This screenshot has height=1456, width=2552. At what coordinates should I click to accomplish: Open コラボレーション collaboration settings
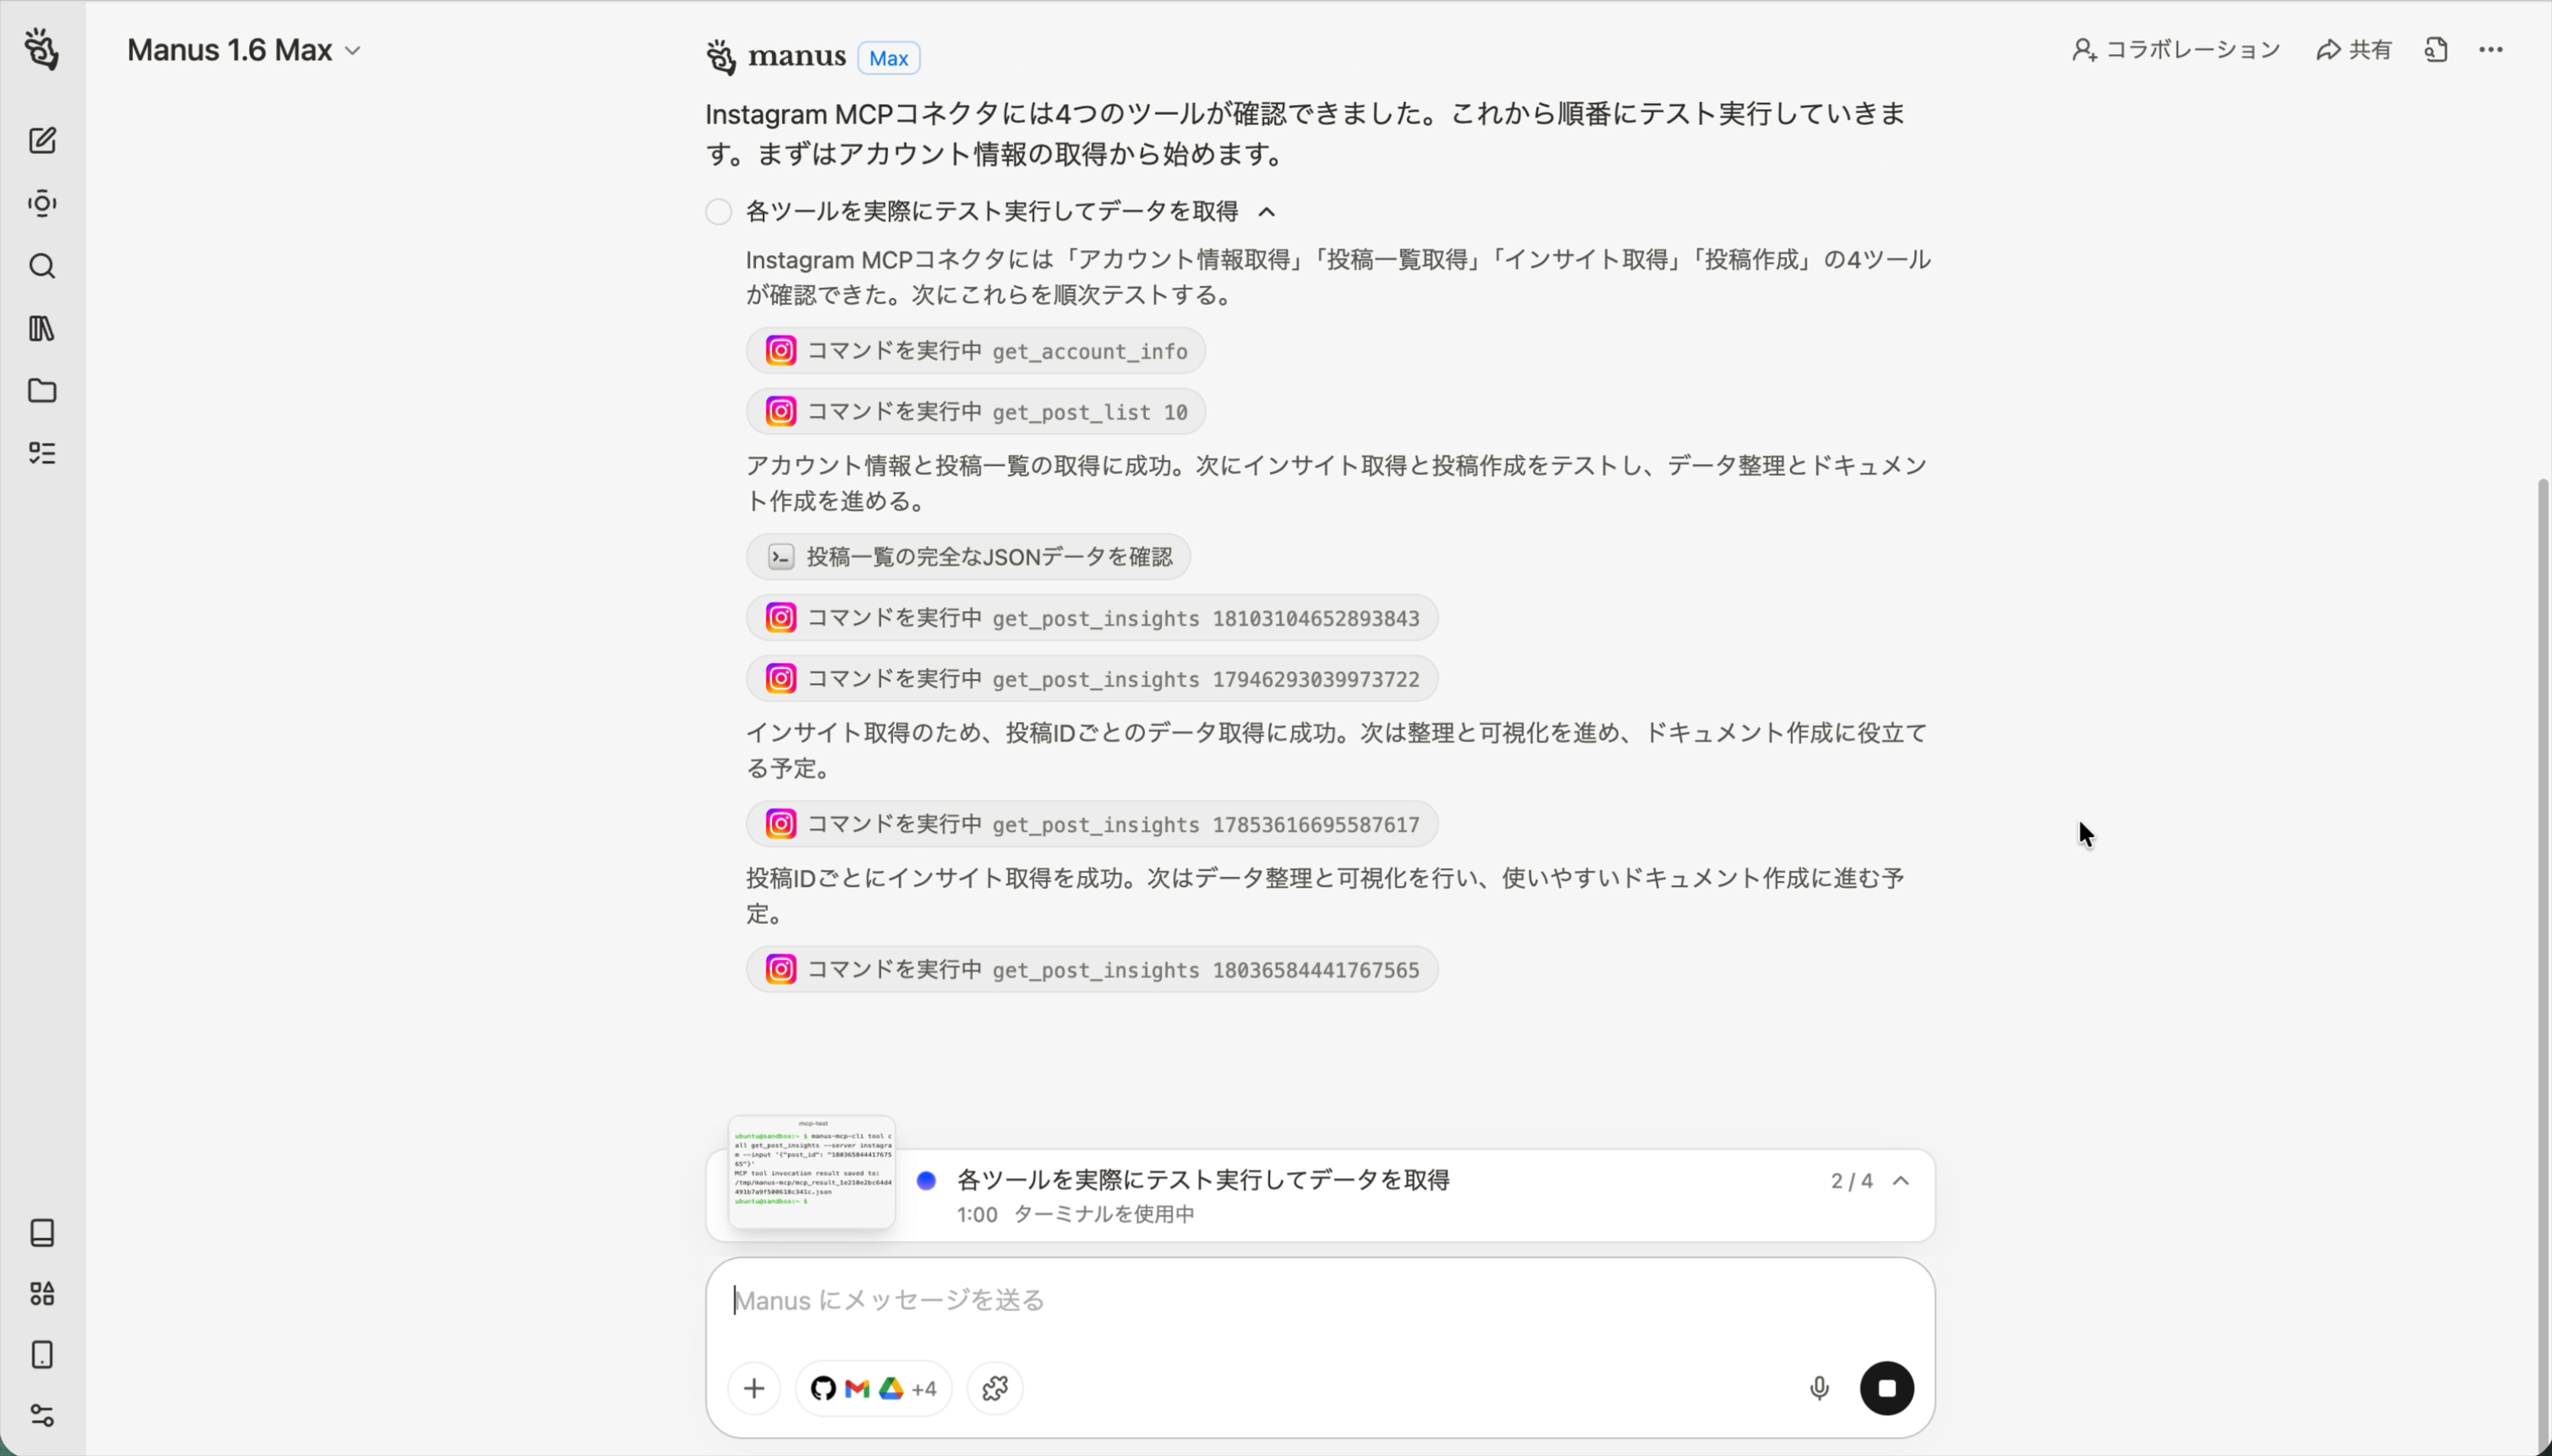point(2176,49)
